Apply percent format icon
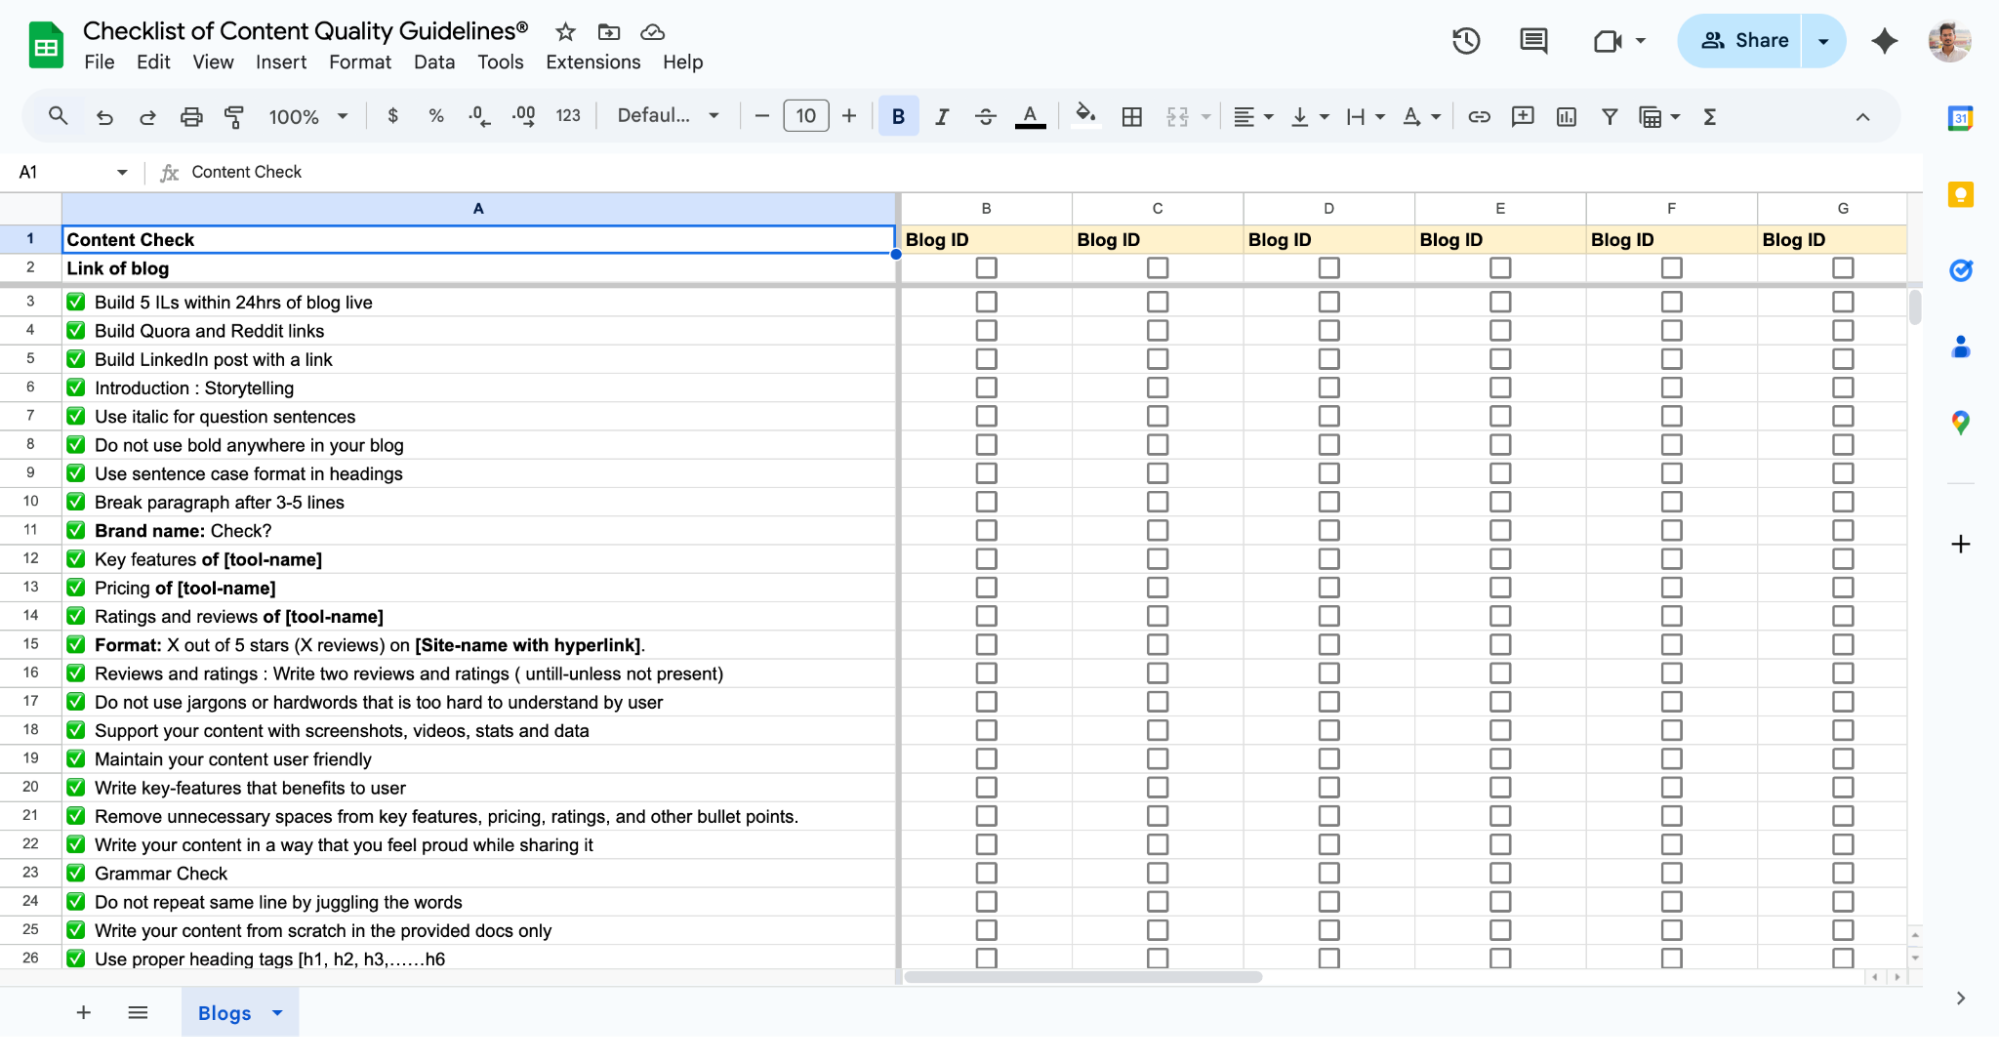Viewport: 1999px width, 1037px height. (436, 116)
